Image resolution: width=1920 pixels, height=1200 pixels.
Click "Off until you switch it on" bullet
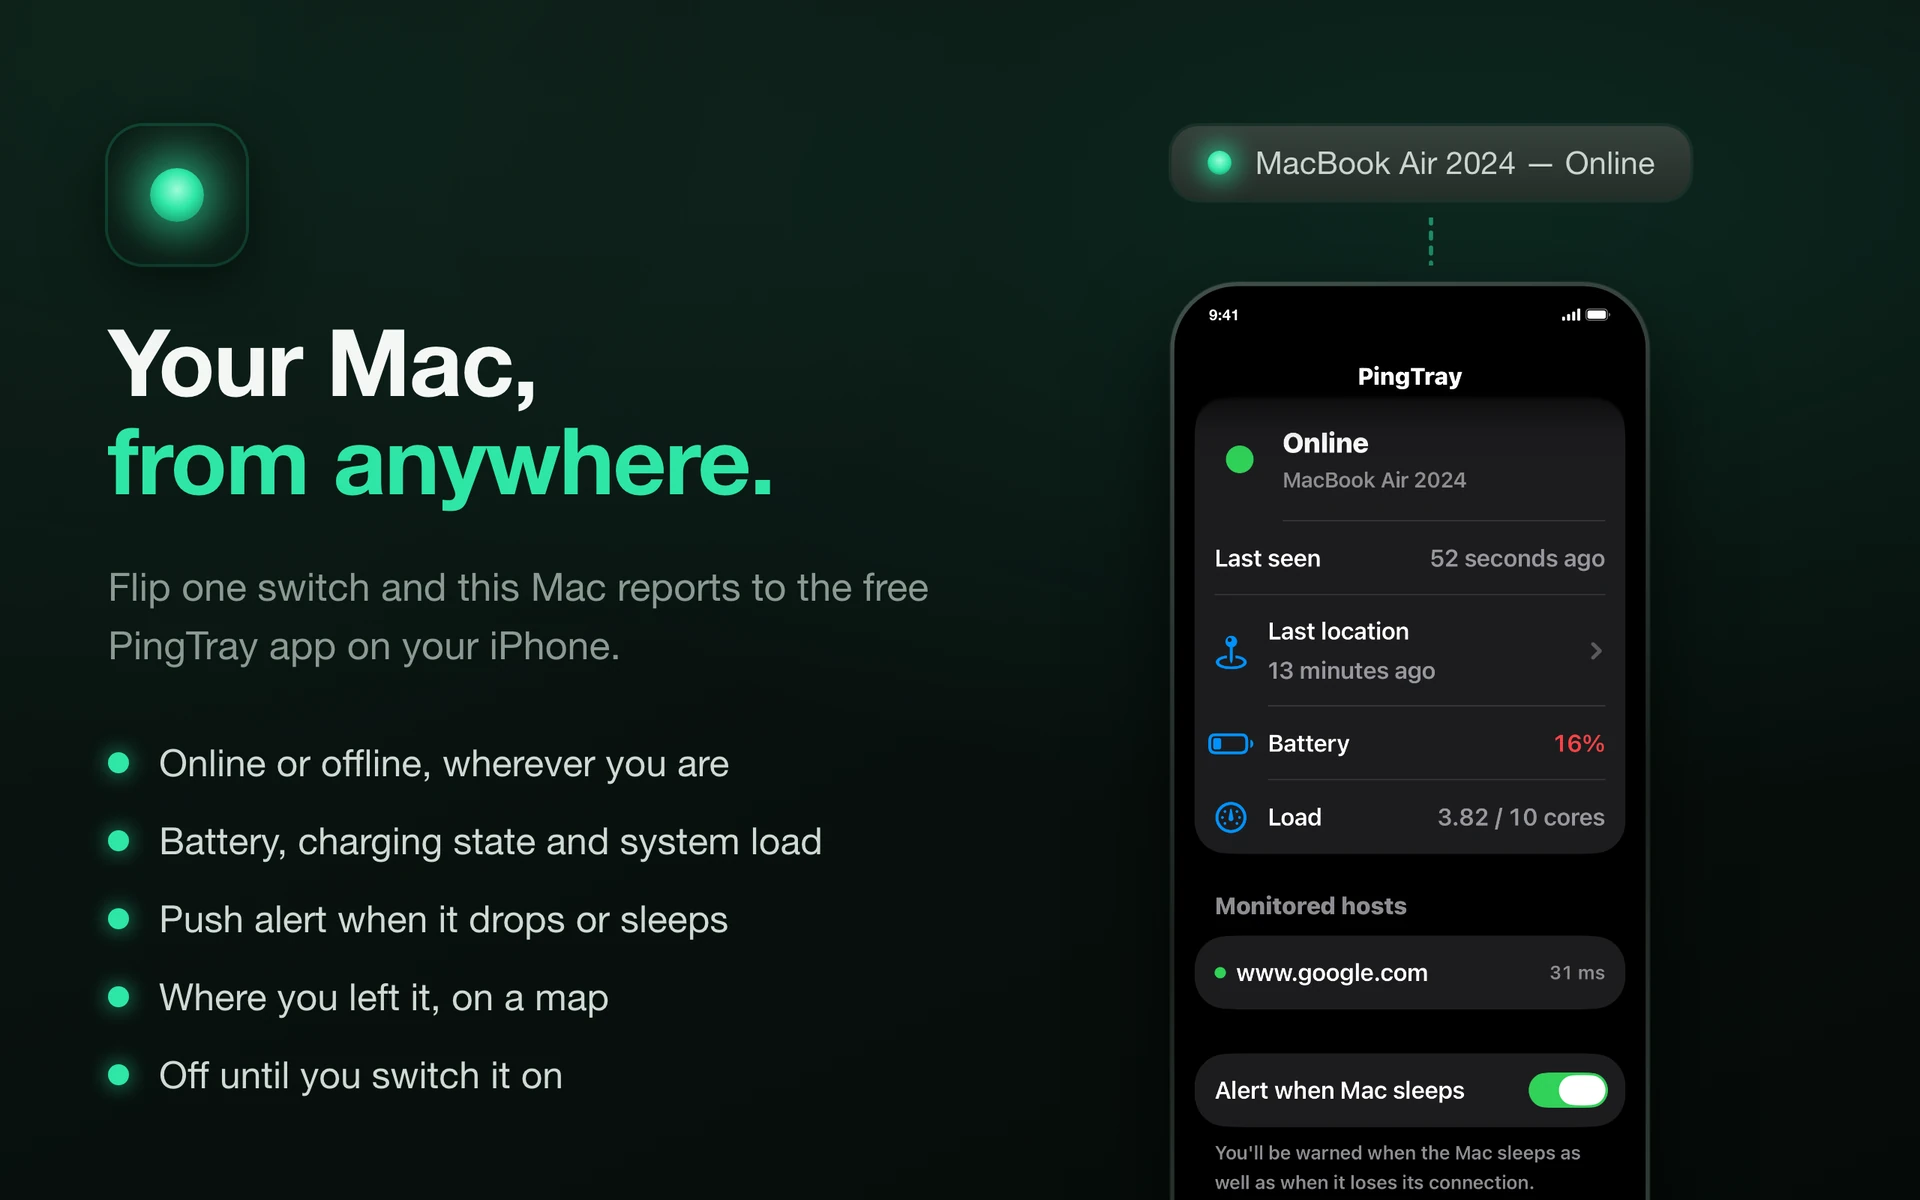pos(360,1077)
